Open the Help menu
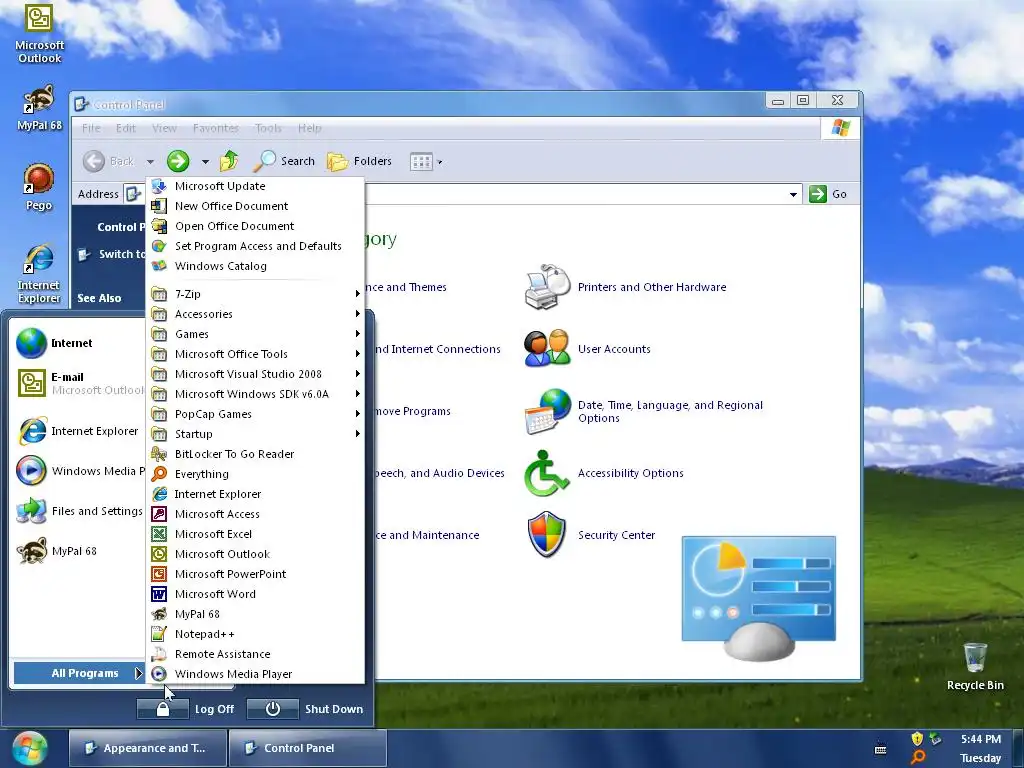1024x768 pixels. (310, 129)
